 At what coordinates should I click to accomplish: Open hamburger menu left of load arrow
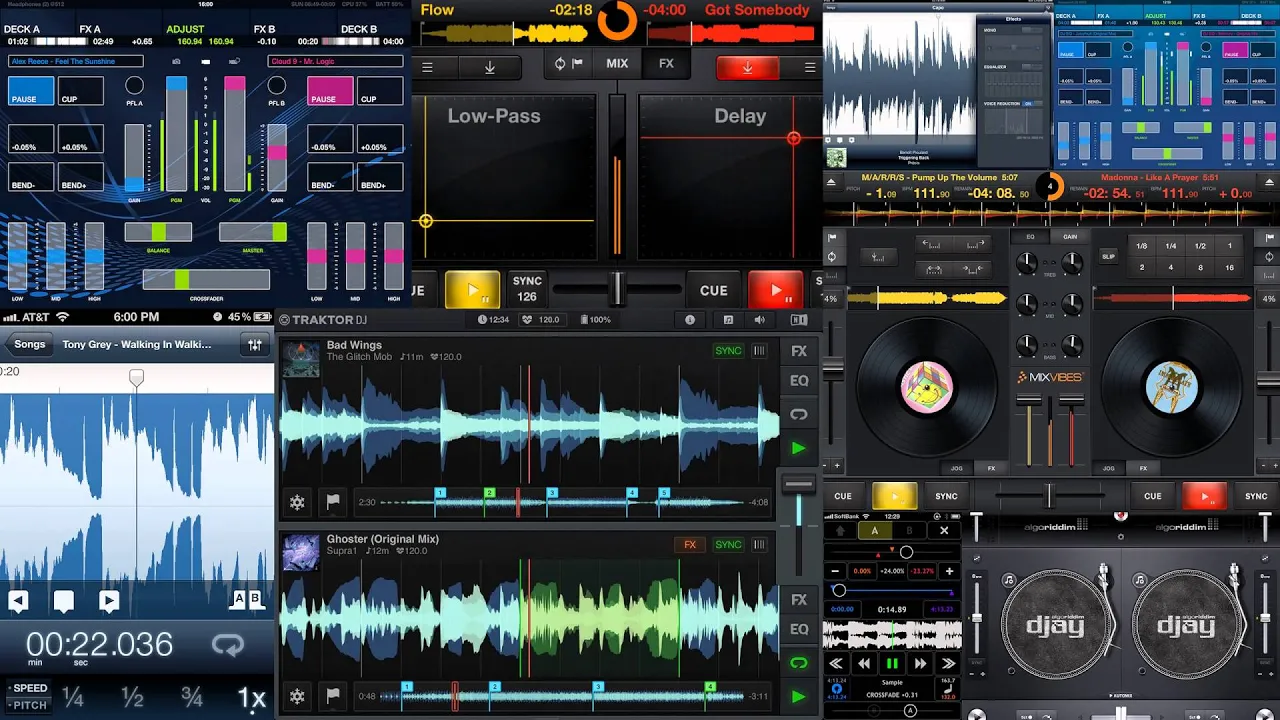coord(427,67)
